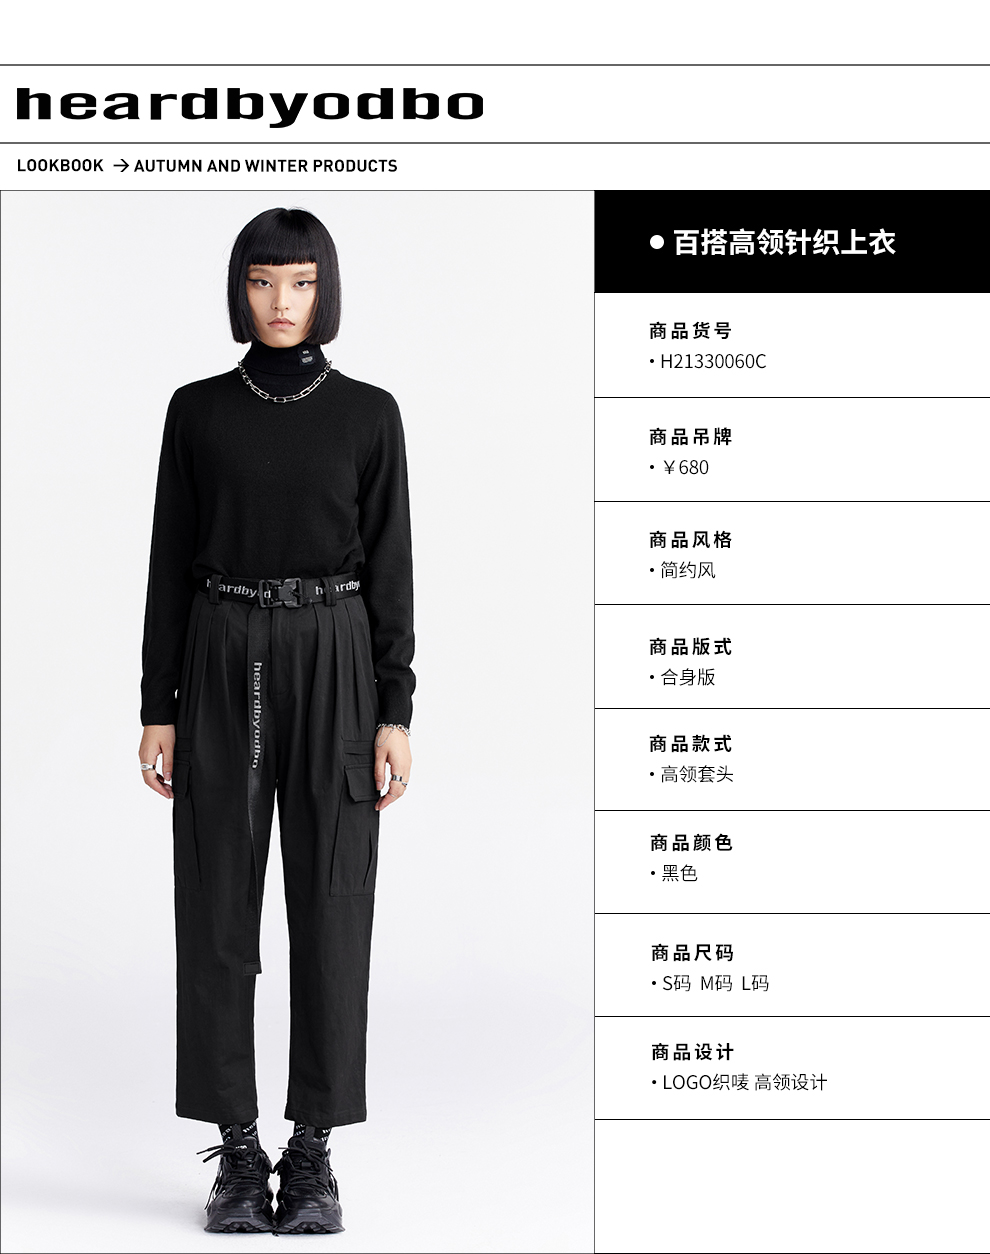Choose the S码 size option

pyautogui.click(x=677, y=983)
